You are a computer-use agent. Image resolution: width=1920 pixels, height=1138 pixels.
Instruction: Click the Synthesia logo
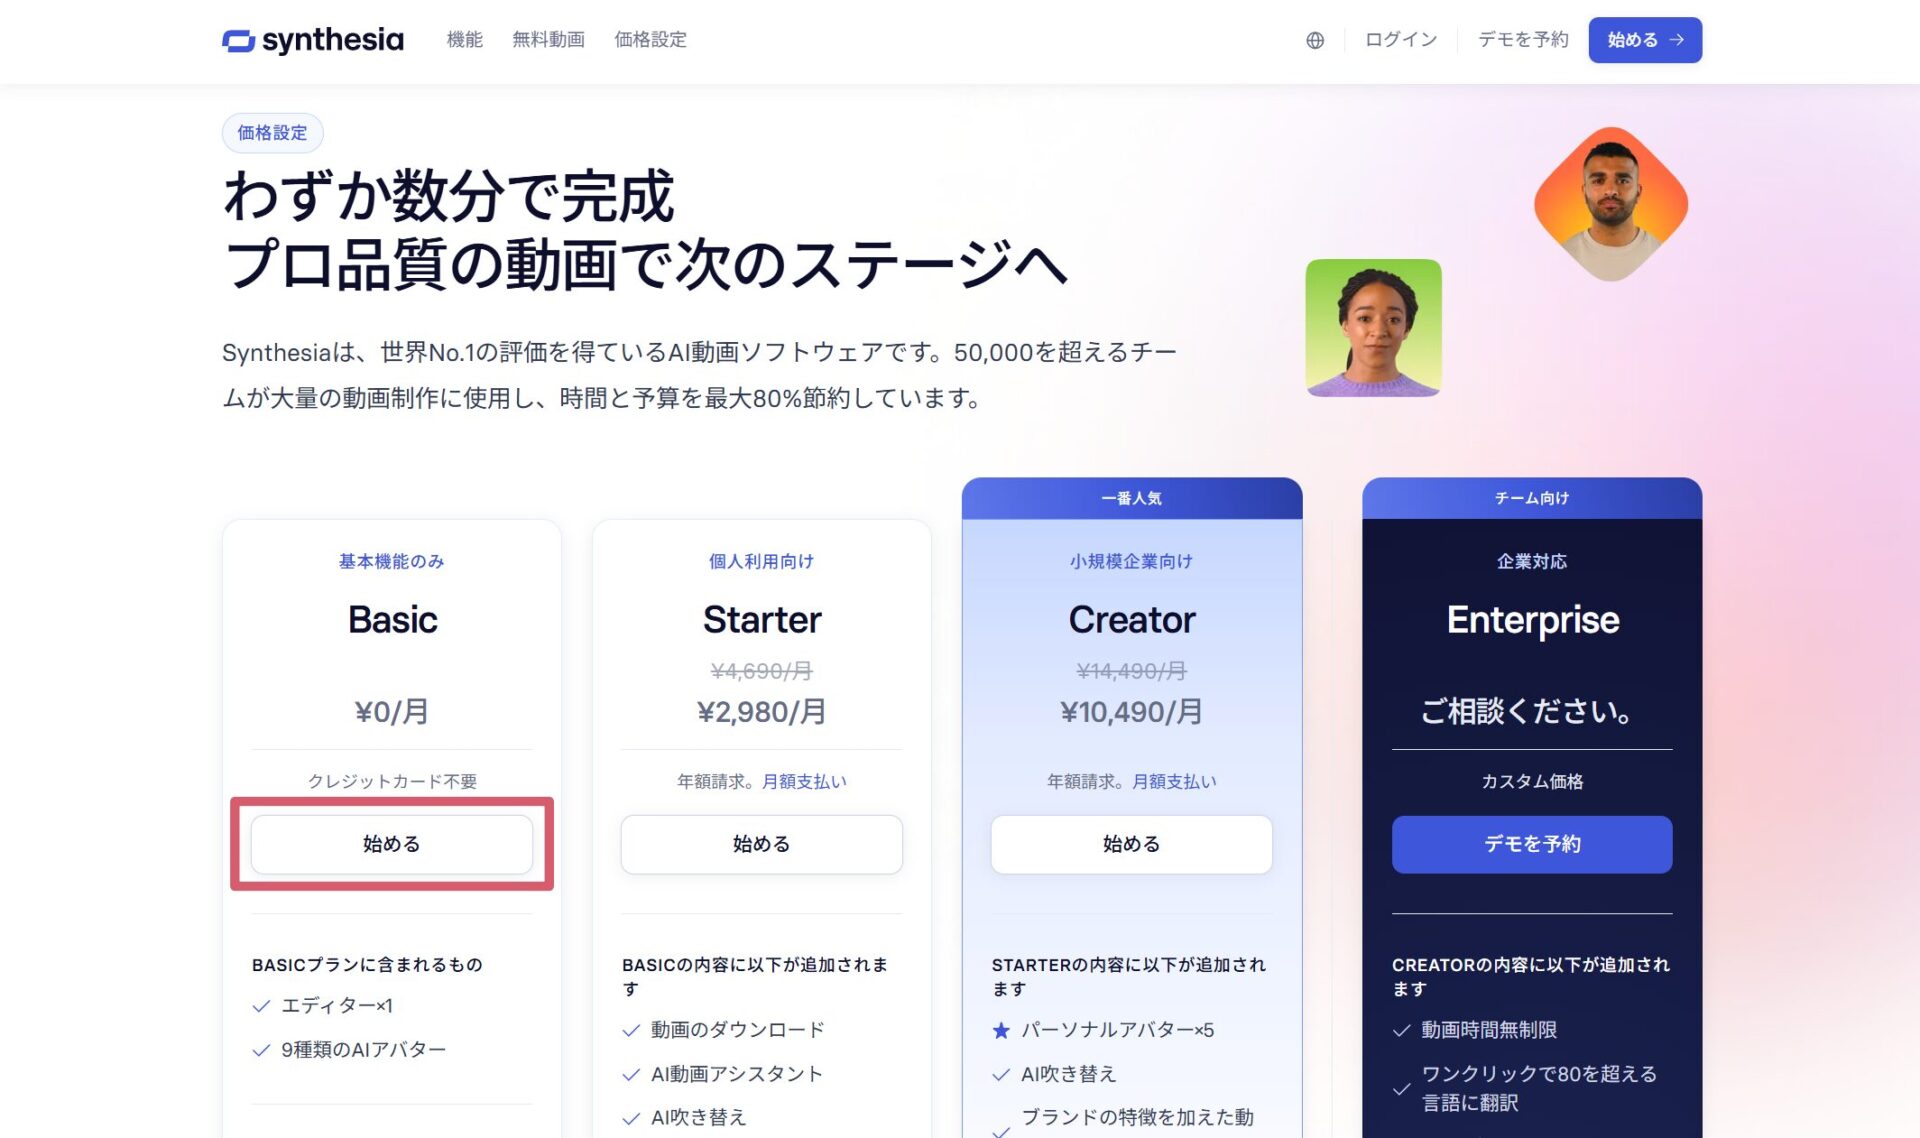pyautogui.click(x=313, y=40)
